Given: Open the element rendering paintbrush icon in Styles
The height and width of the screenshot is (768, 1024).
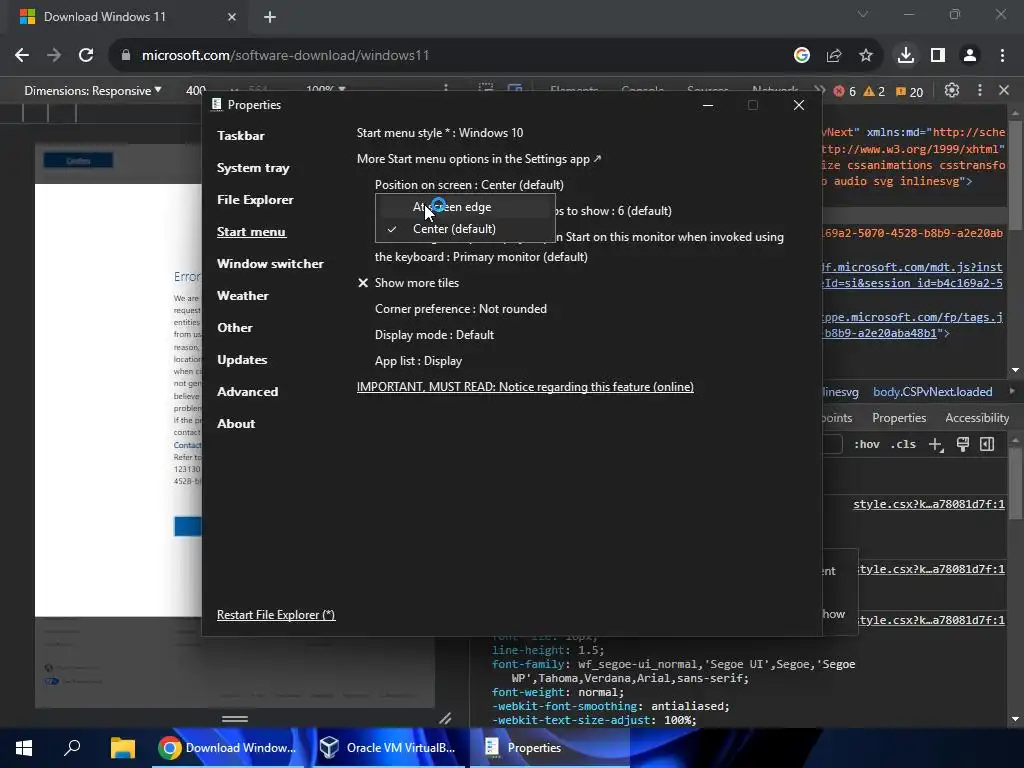Looking at the screenshot, I should 963,445.
